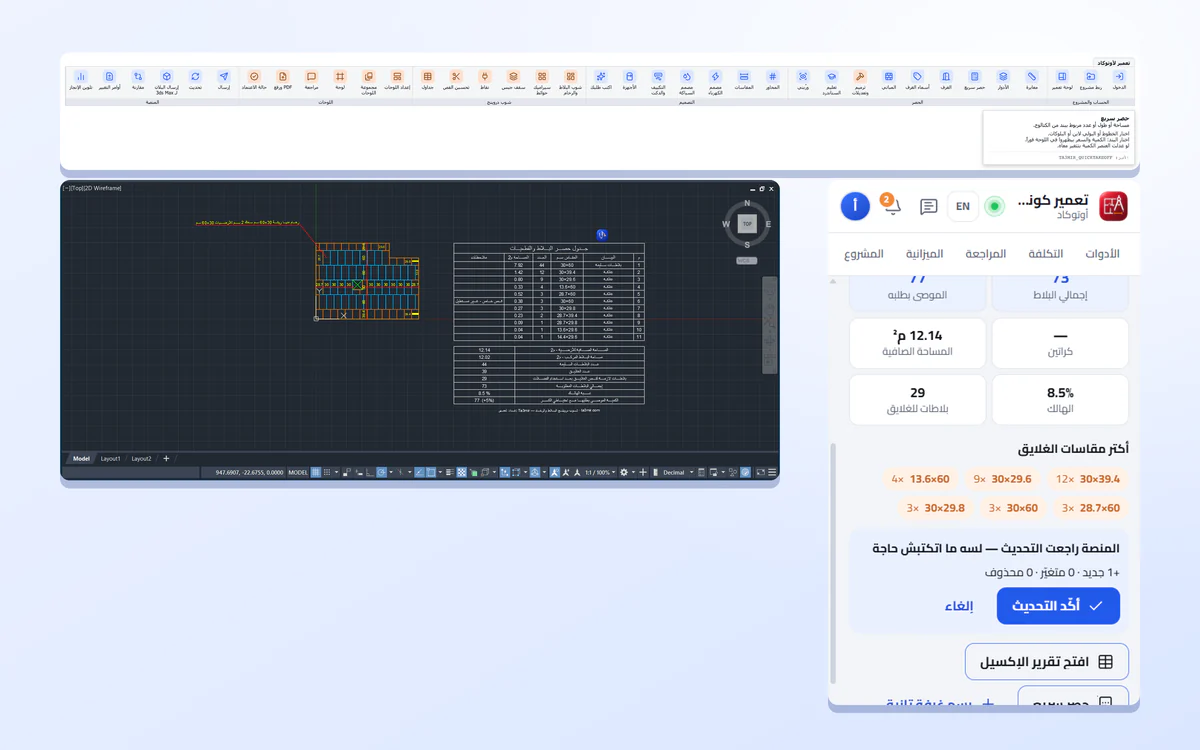Open the chat messages icon in panel header
This screenshot has height=750, width=1200.
[929, 207]
